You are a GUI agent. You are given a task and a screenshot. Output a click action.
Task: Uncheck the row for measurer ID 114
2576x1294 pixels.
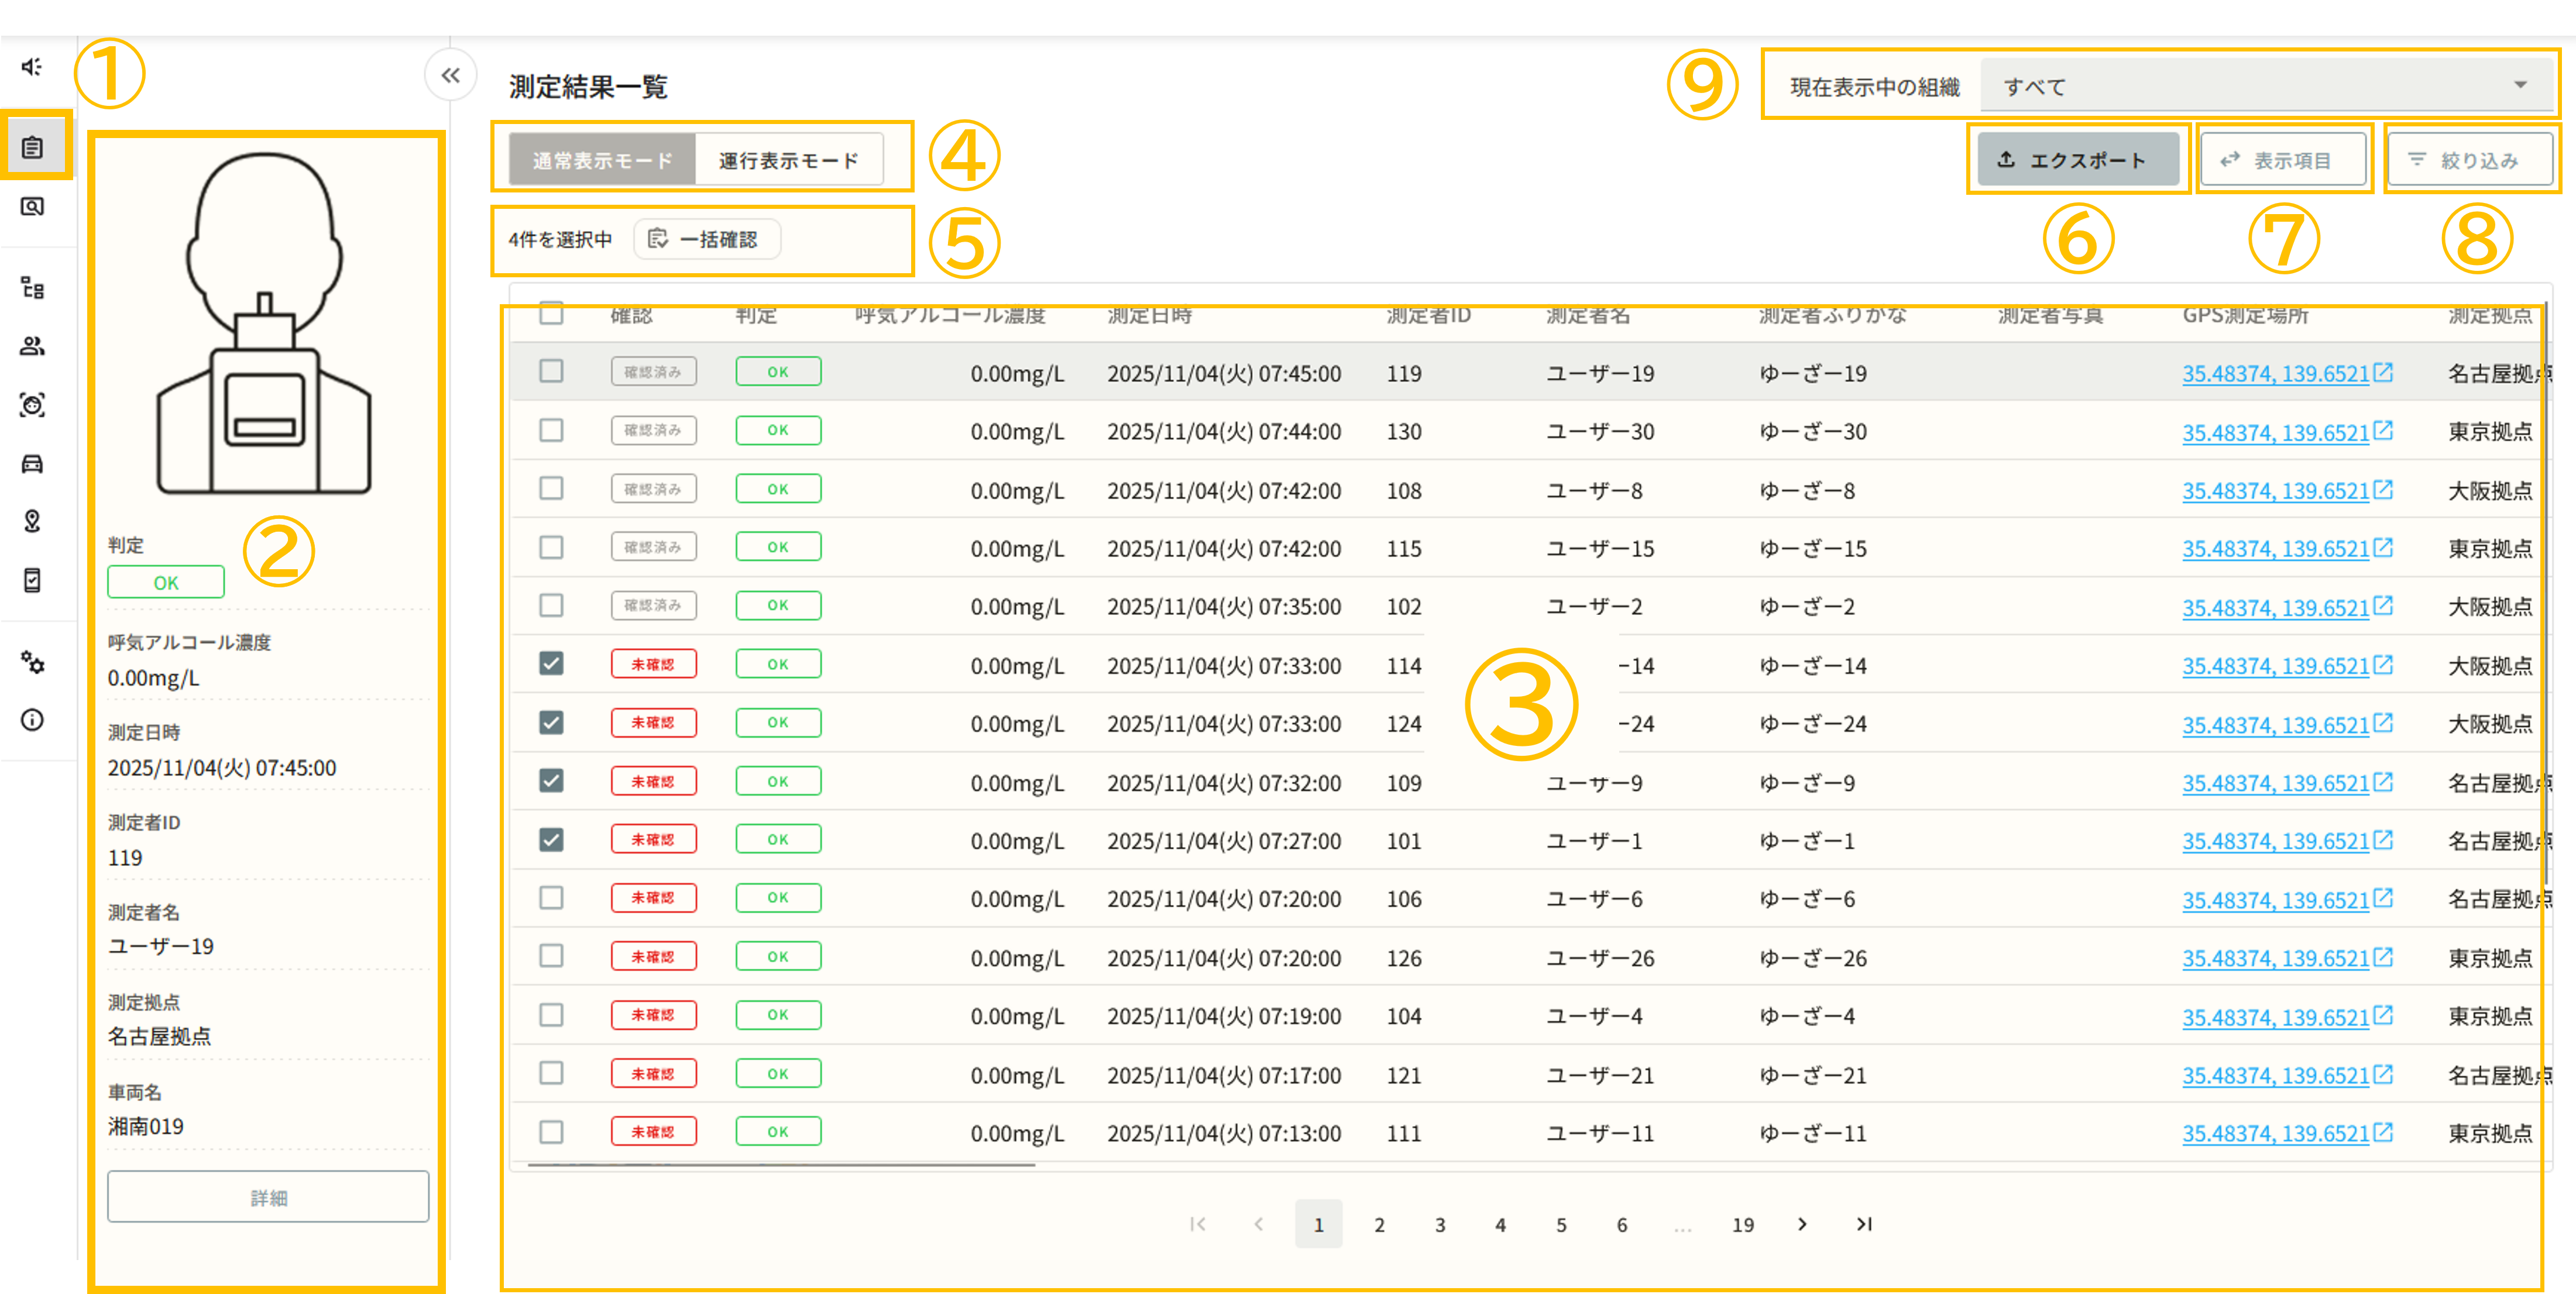point(551,664)
